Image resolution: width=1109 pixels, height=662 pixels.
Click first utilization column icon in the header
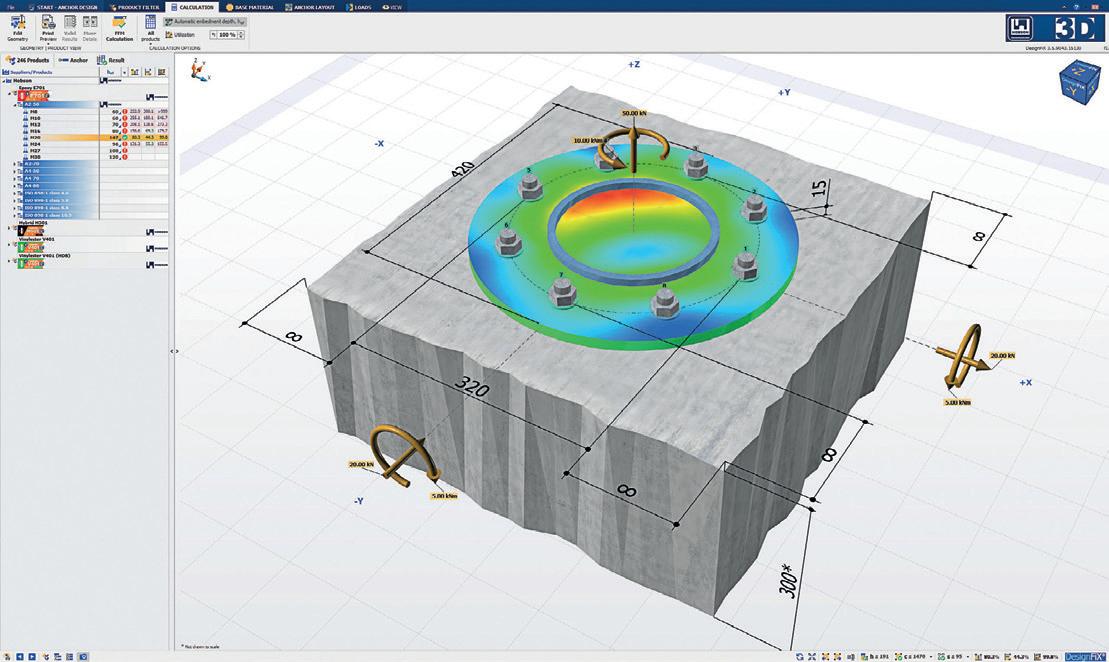click(x=134, y=72)
